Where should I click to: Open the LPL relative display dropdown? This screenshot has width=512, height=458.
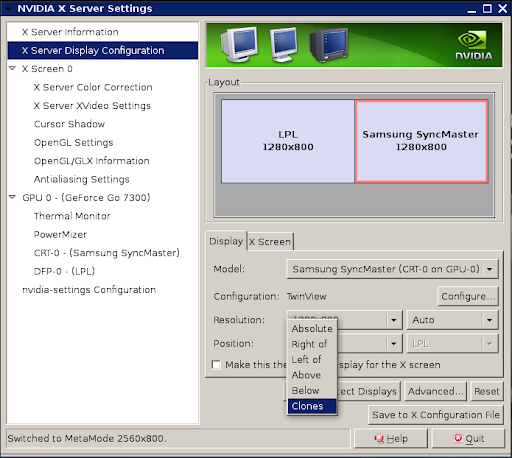pyautogui.click(x=452, y=343)
